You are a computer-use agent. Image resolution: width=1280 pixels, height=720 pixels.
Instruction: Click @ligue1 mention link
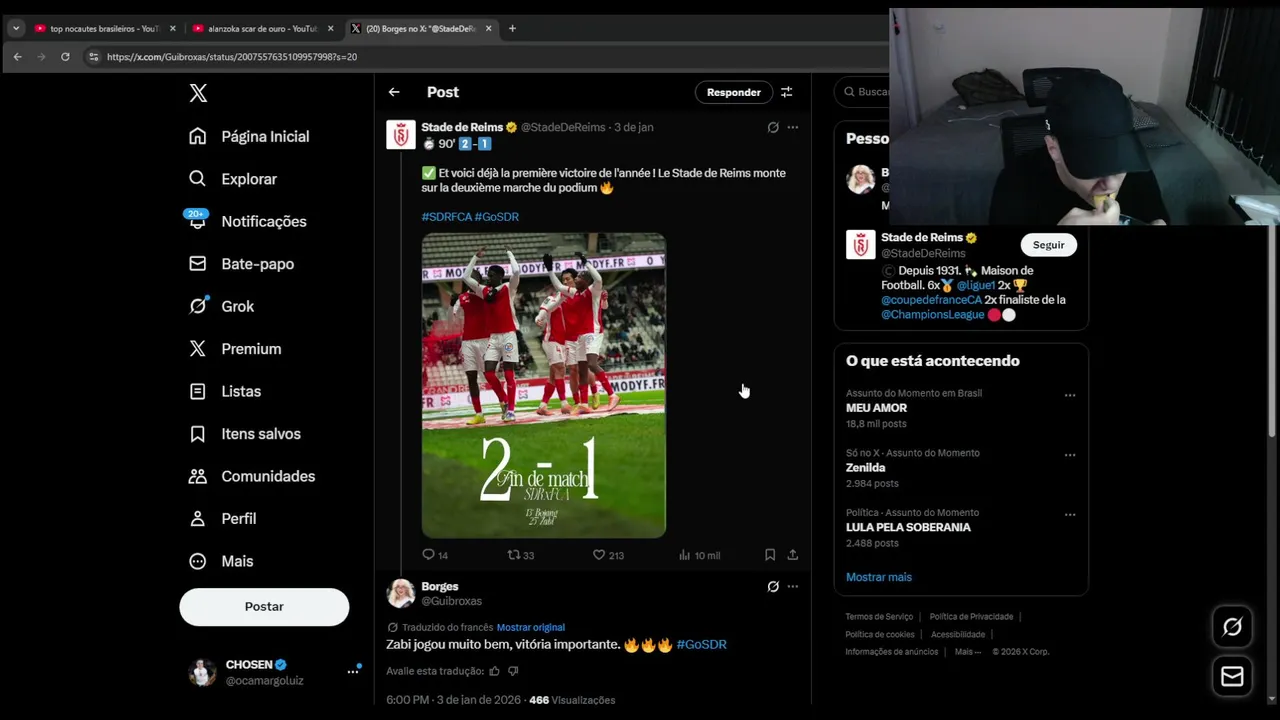[x=976, y=285]
